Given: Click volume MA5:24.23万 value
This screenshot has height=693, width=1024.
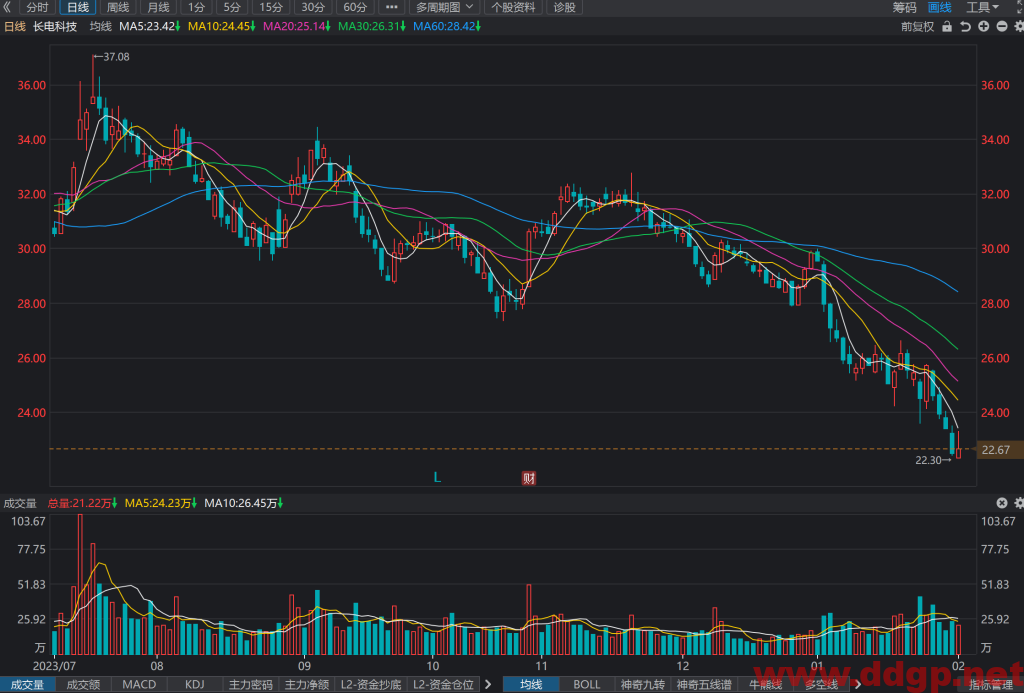Looking at the screenshot, I should [161, 503].
